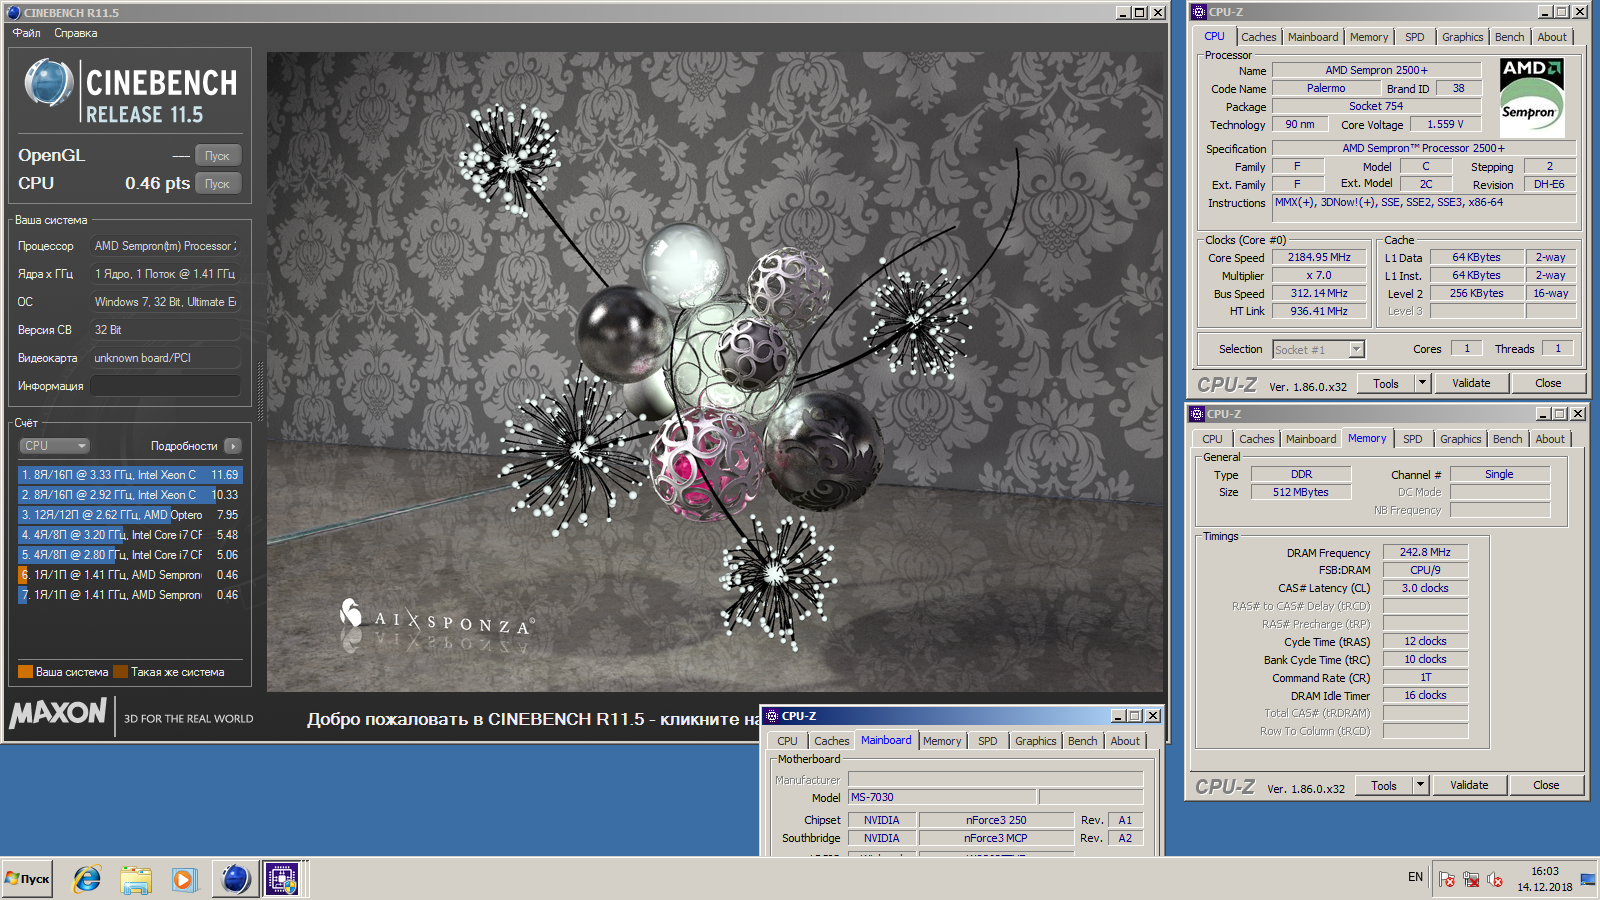
Task: Click the EN language indicator on the taskbar
Action: coord(1415,877)
